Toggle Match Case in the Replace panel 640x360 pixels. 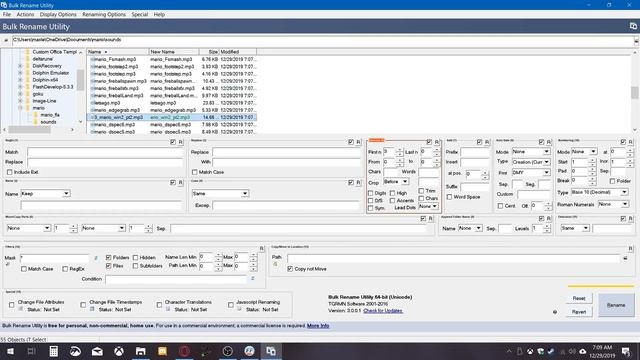click(195, 172)
